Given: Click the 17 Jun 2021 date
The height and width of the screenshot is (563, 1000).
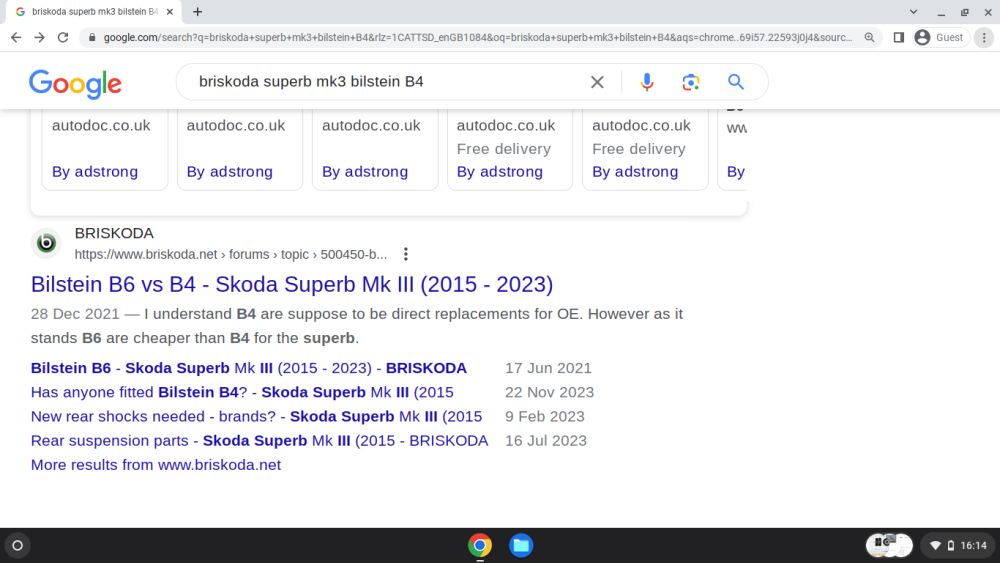Looking at the screenshot, I should [548, 368].
